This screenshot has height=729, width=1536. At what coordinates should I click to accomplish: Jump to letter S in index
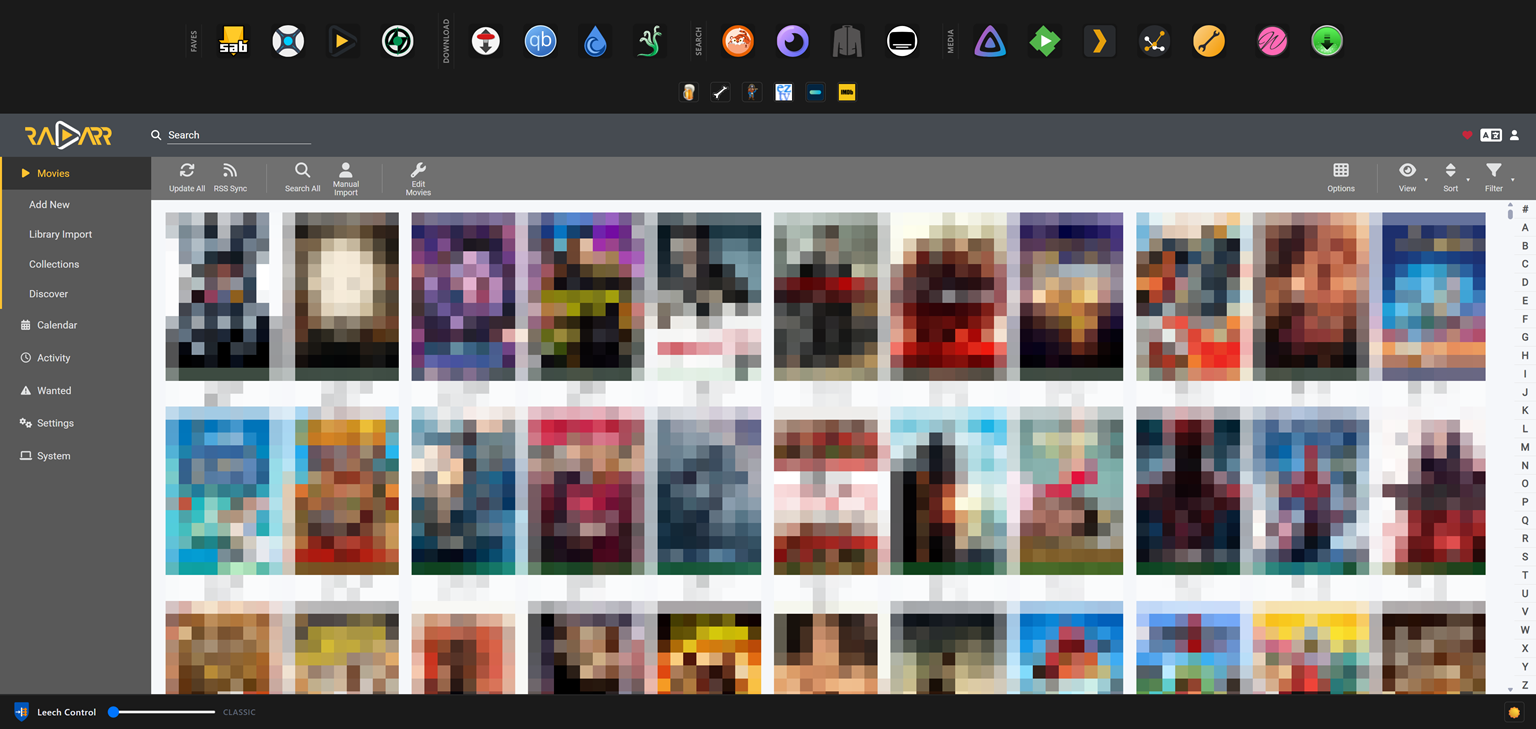(1525, 557)
